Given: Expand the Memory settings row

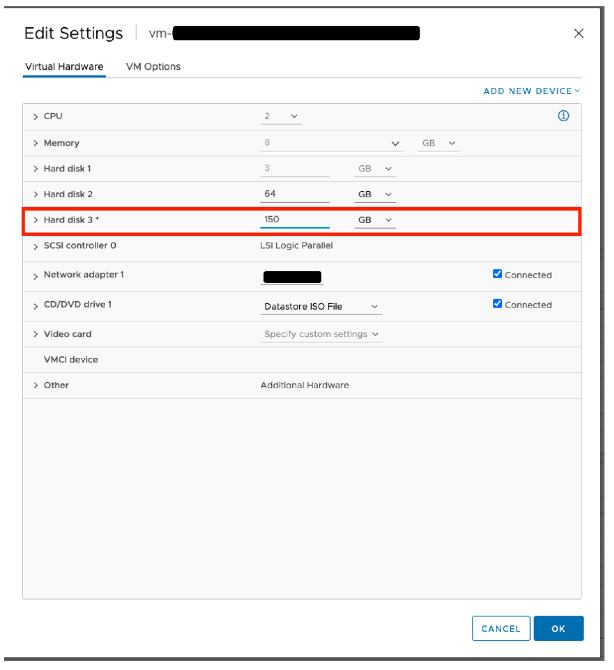Looking at the screenshot, I should (36, 143).
